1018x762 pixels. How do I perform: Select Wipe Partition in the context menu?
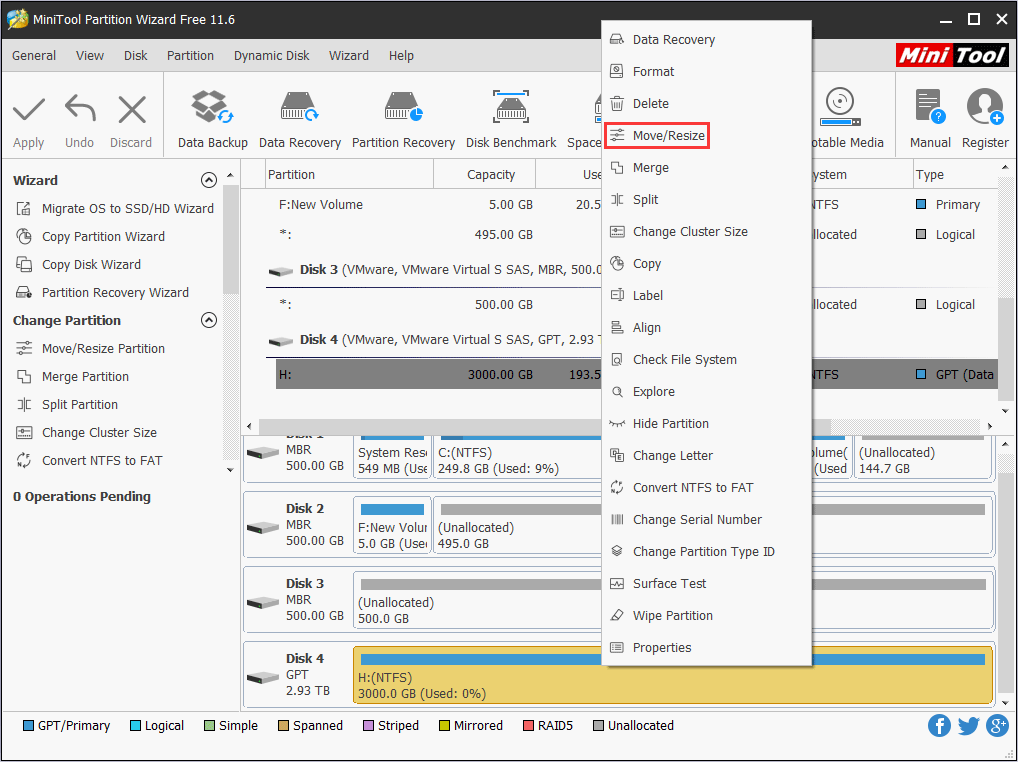[x=706, y=615]
